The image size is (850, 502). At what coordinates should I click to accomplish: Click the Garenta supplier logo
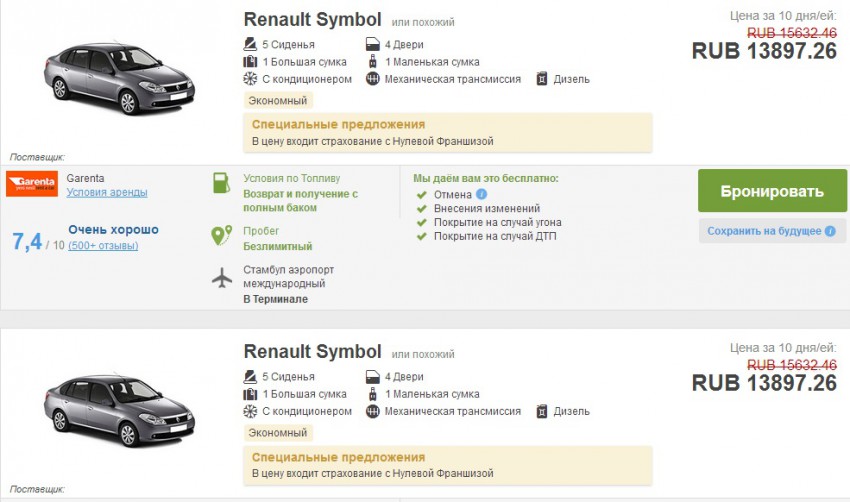click(x=32, y=184)
